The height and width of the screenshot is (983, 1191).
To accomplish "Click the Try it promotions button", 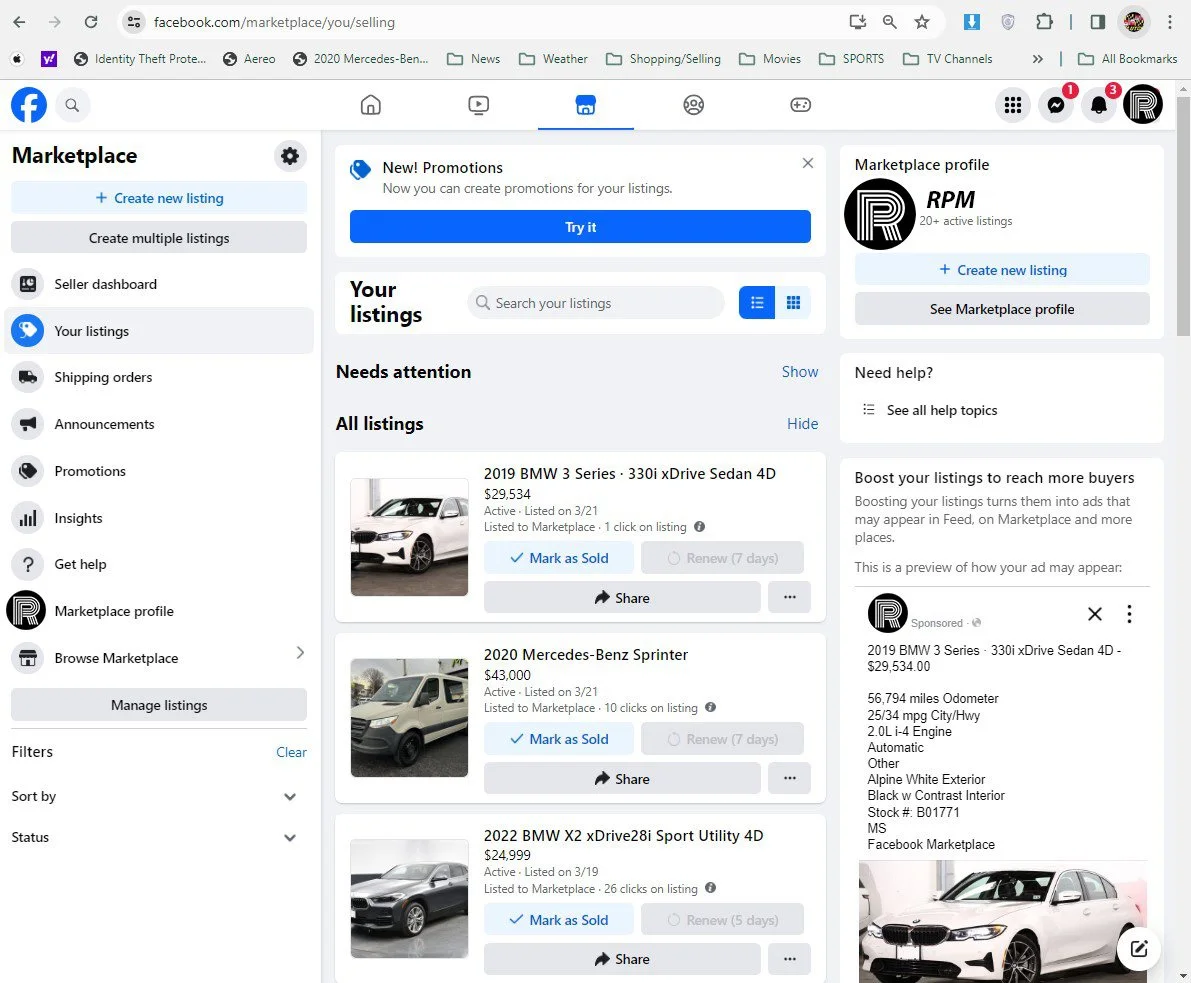I will tap(580, 226).
